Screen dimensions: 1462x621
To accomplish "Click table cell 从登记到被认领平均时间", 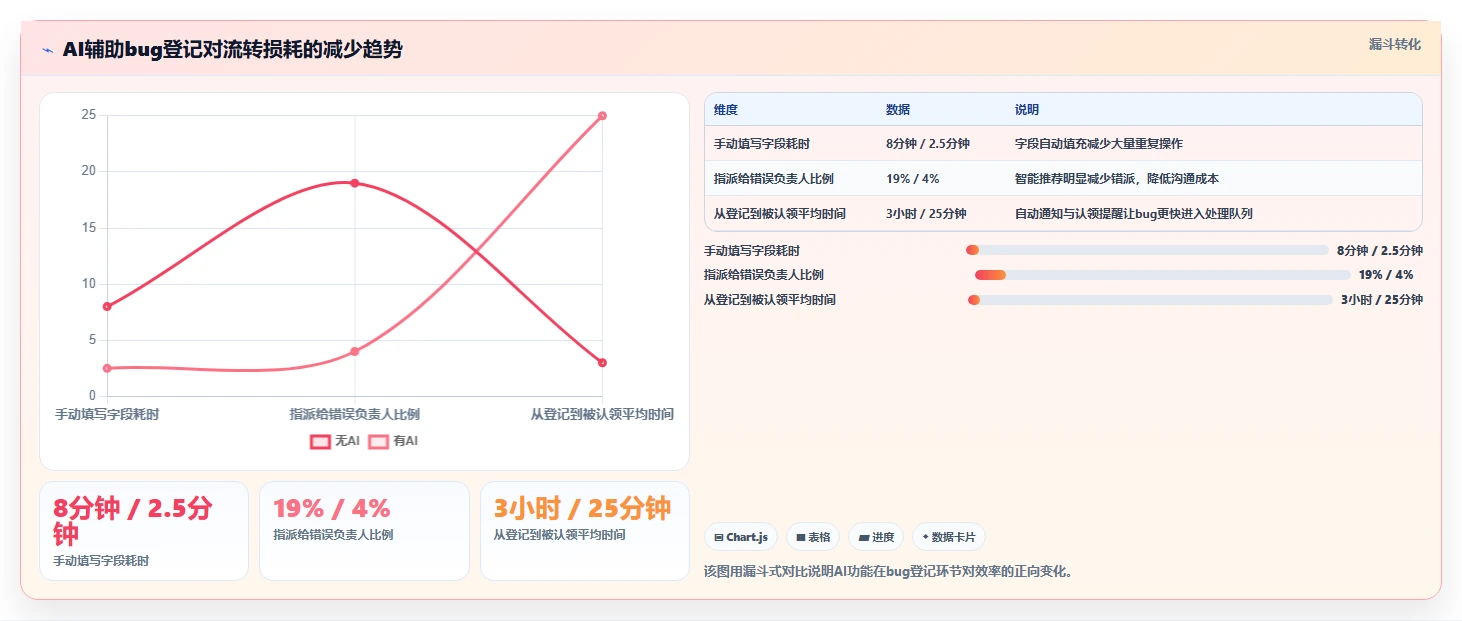I will pyautogui.click(x=780, y=214).
